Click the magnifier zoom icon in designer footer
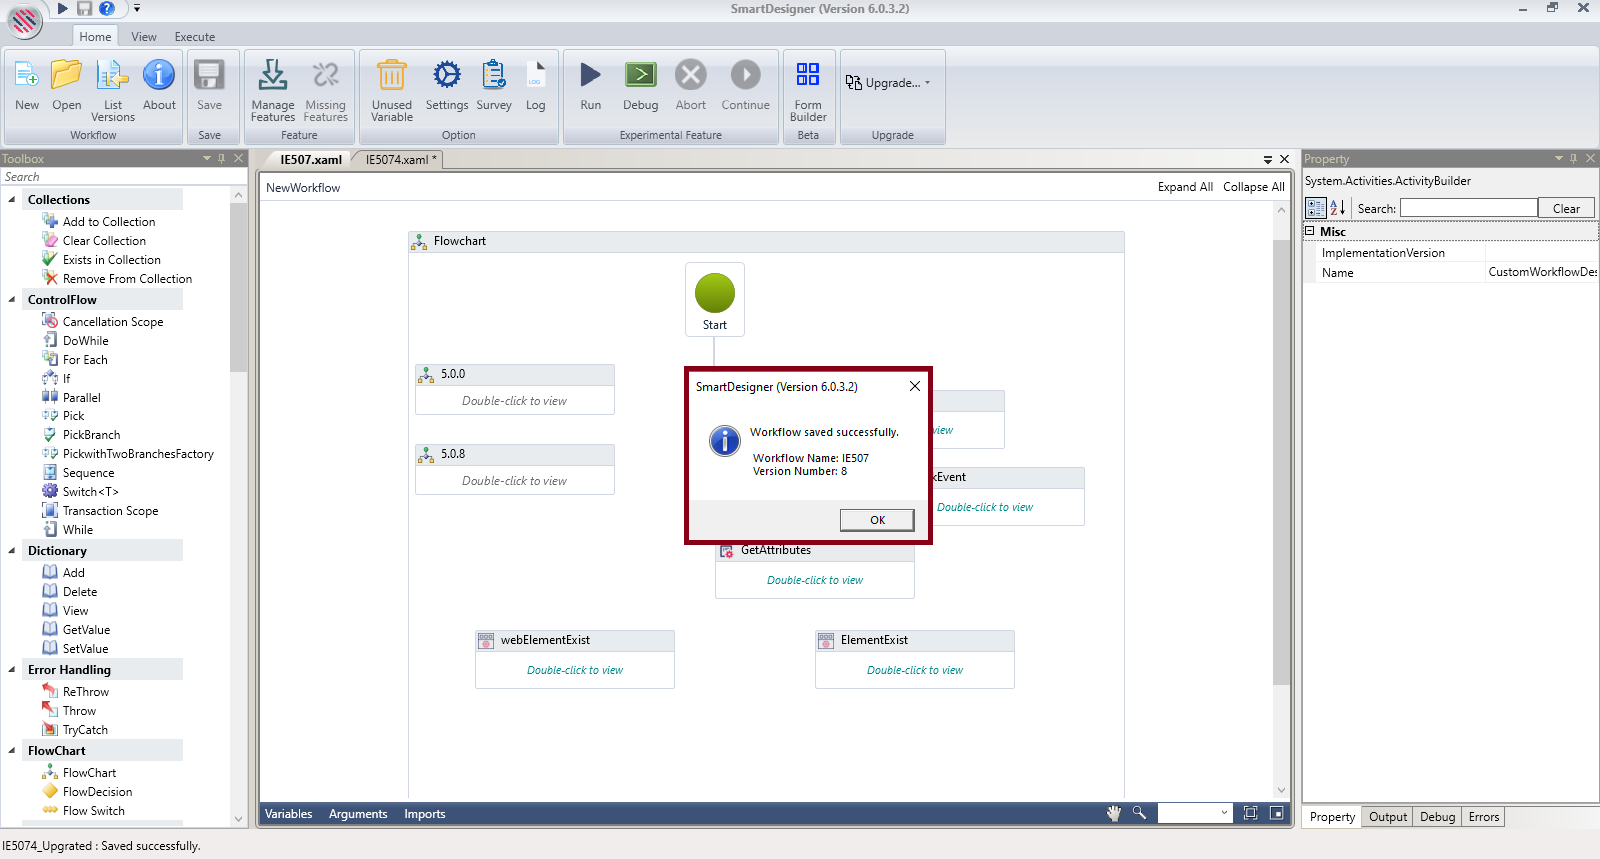Viewport: 1600px width, 859px height. point(1139,813)
